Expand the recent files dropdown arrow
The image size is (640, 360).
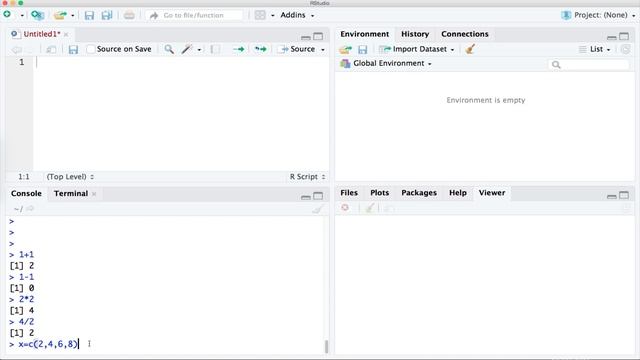(73, 16)
